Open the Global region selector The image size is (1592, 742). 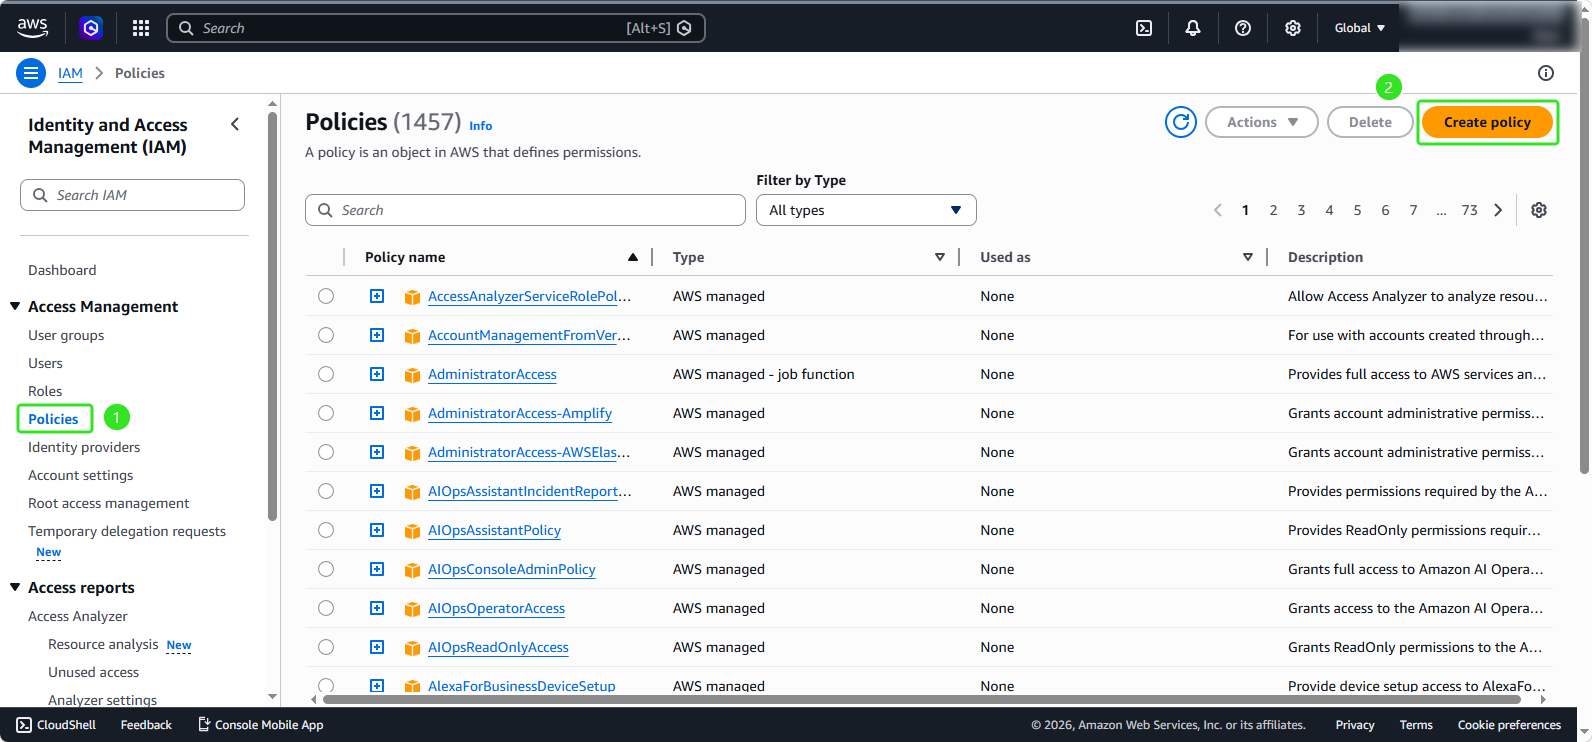(x=1360, y=28)
